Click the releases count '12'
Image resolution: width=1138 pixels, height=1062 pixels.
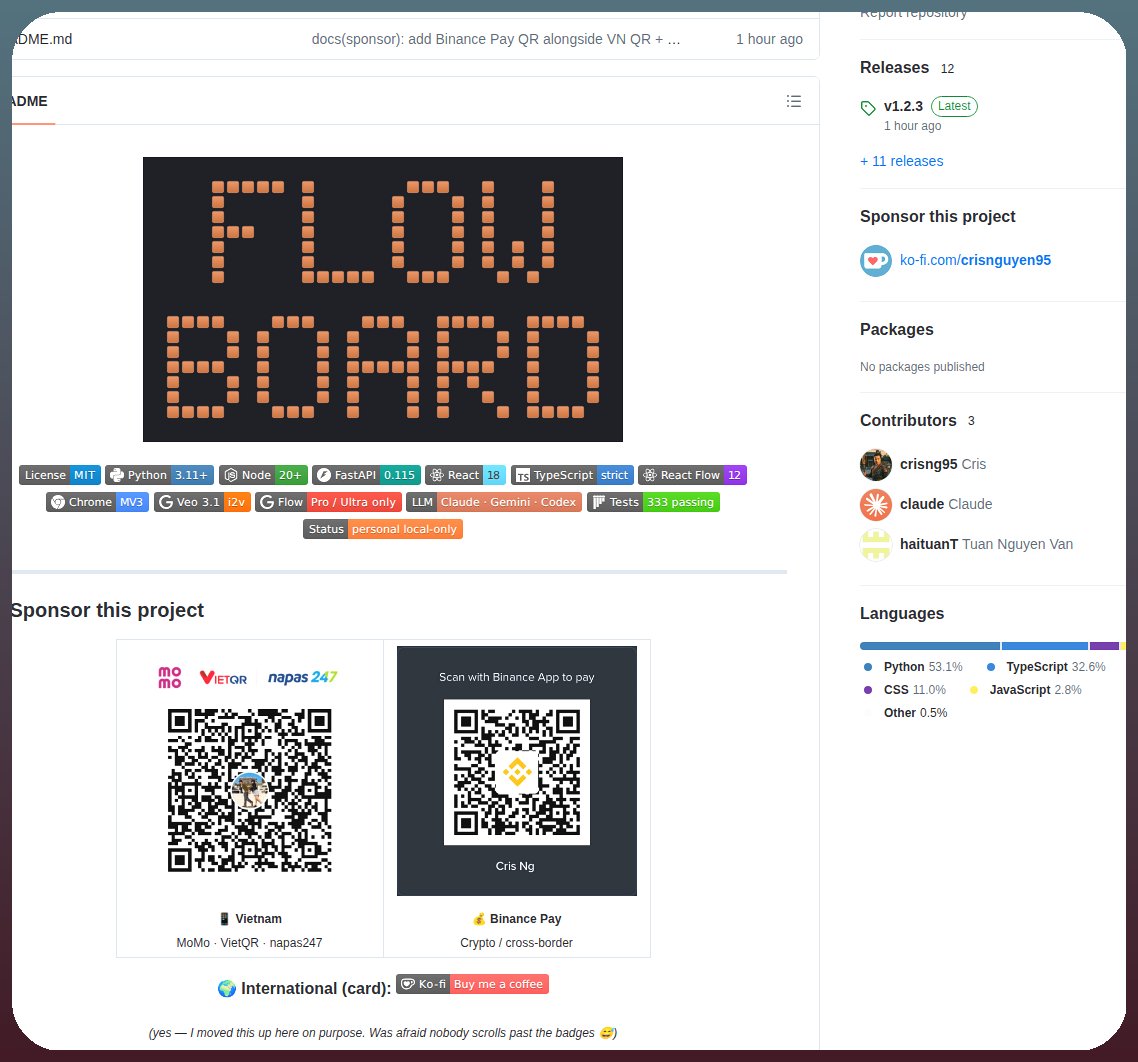(947, 68)
